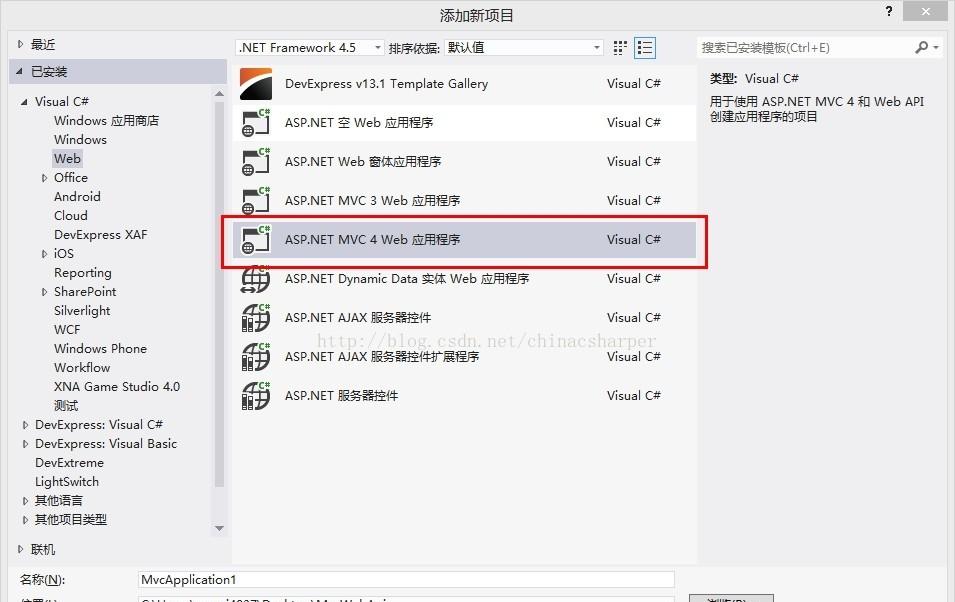
Task: Open the 排序依据 默认值 dropdown
Action: tap(524, 48)
